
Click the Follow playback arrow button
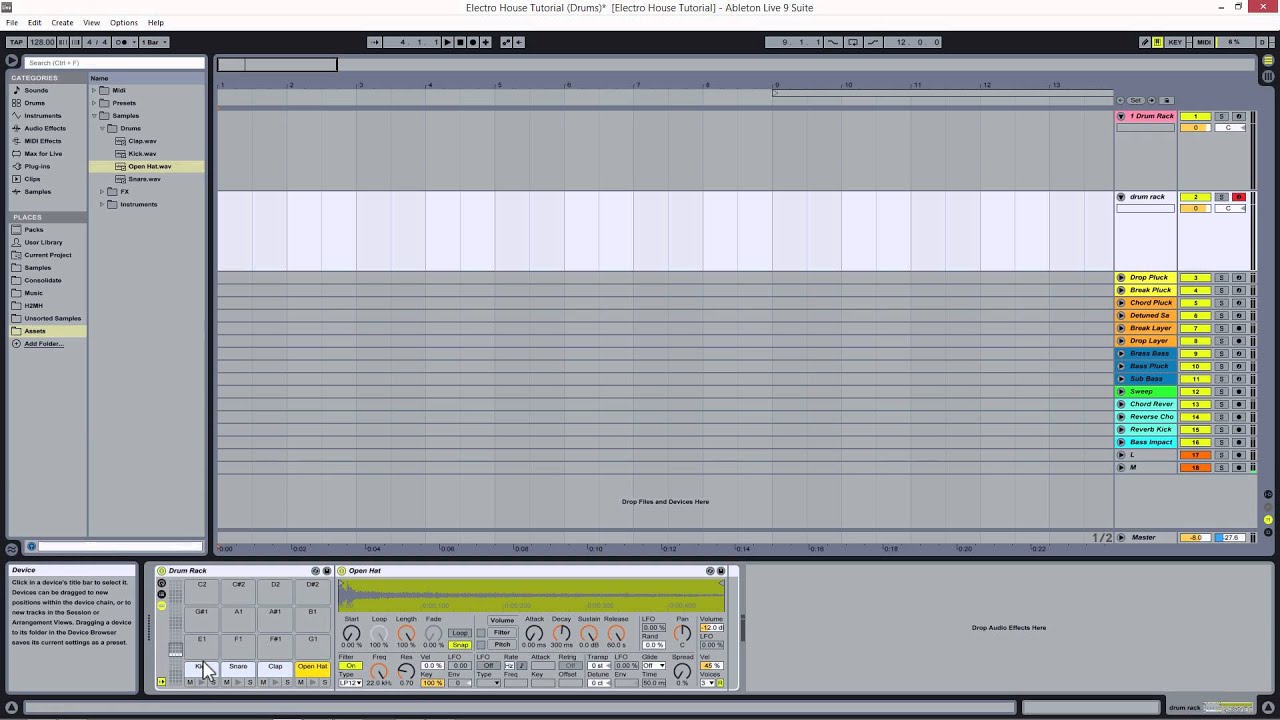(x=374, y=42)
